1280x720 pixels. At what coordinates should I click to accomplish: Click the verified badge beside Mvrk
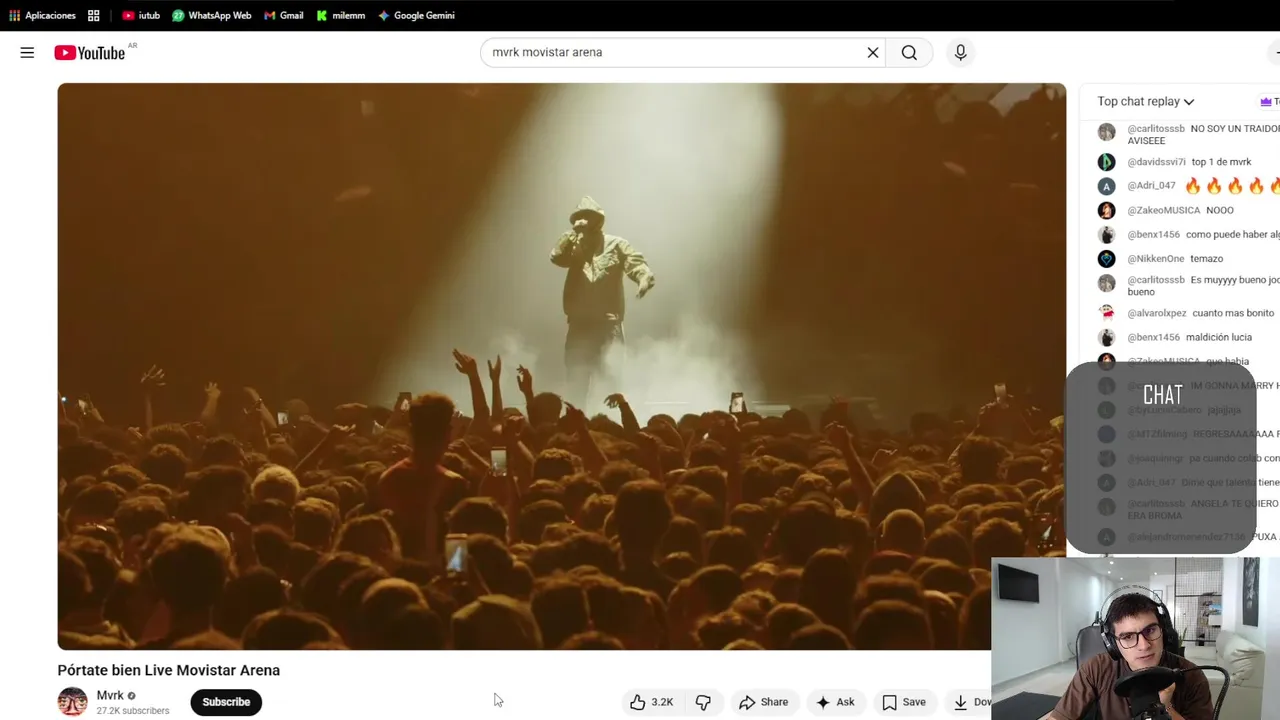(x=131, y=696)
